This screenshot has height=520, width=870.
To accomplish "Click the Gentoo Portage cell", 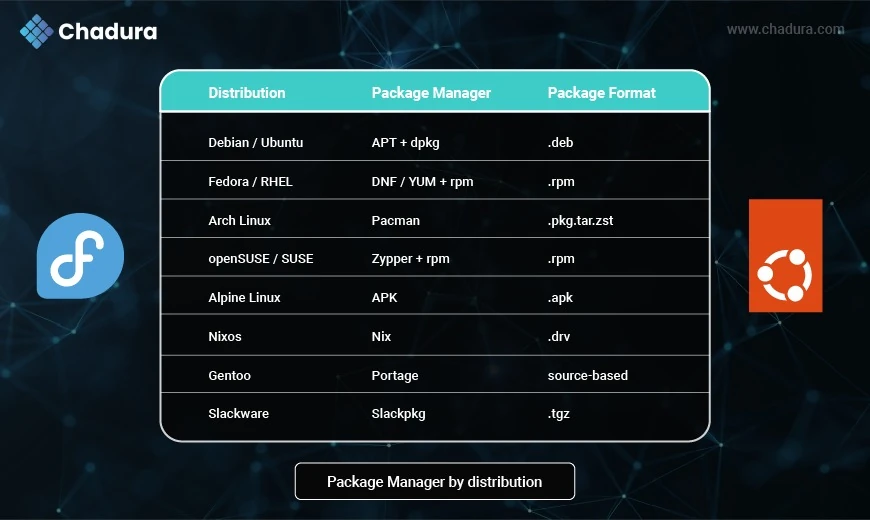I will [x=395, y=375].
